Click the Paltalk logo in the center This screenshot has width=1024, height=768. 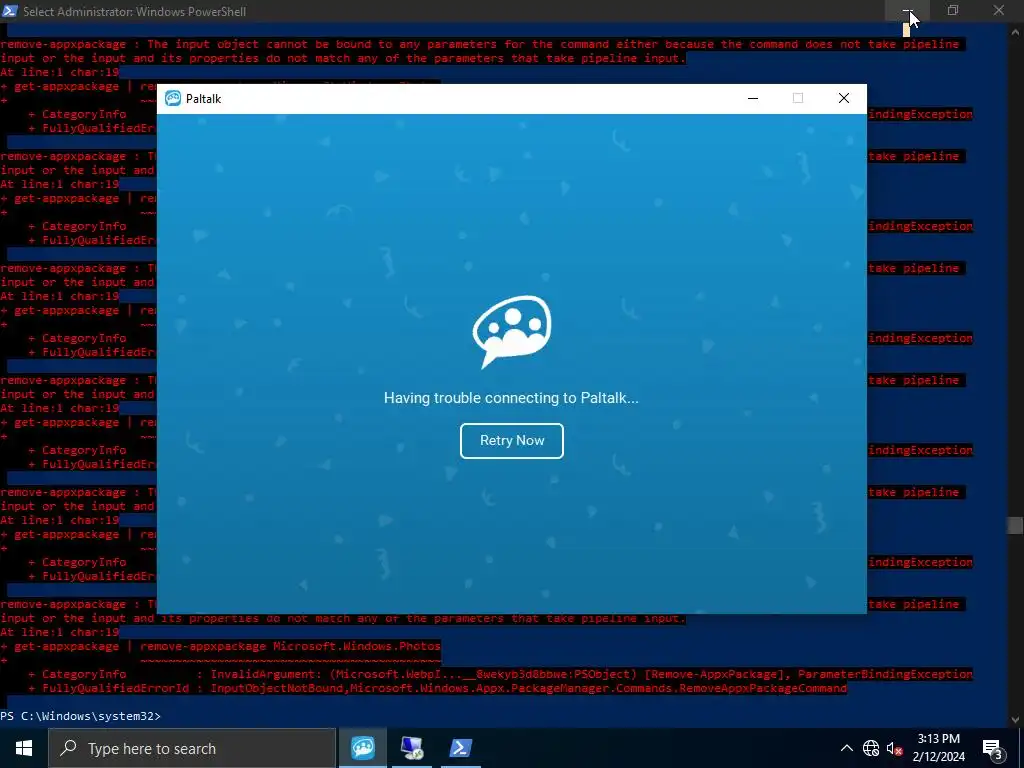pyautogui.click(x=511, y=331)
